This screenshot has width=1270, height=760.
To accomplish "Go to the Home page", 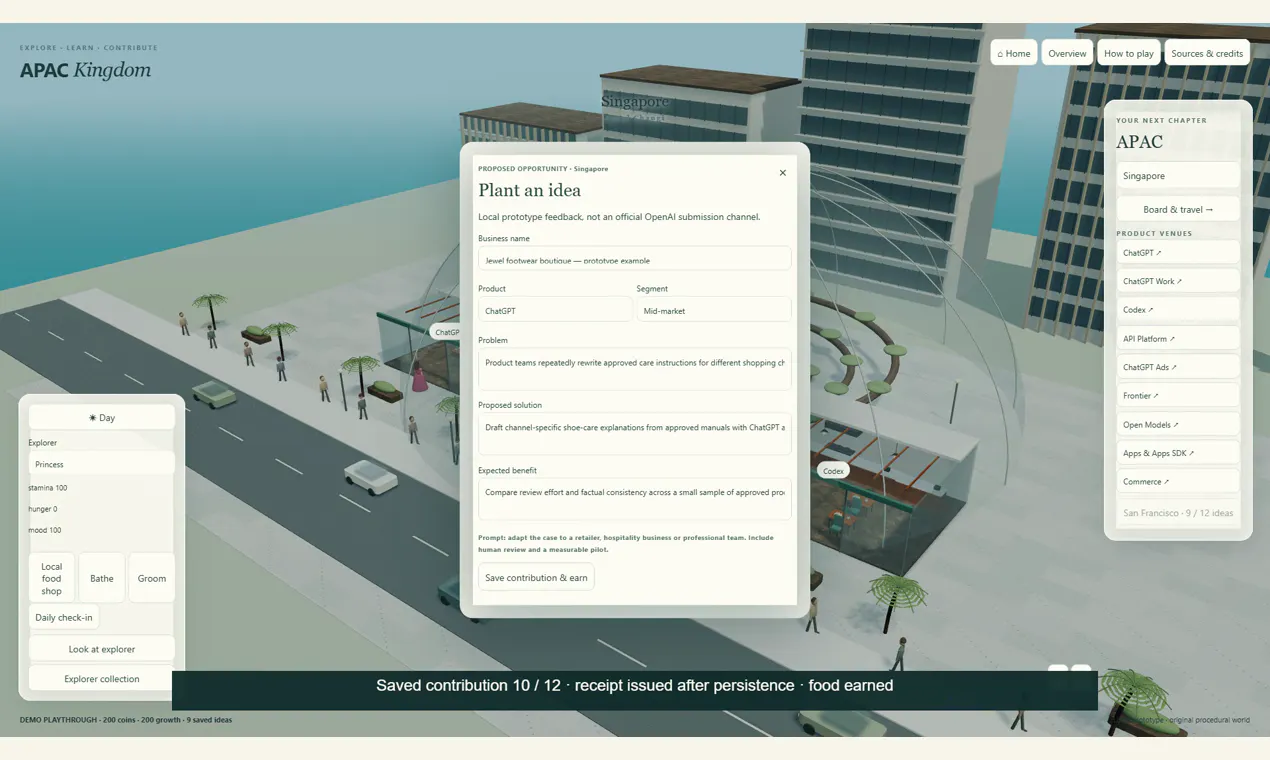I will (1014, 53).
